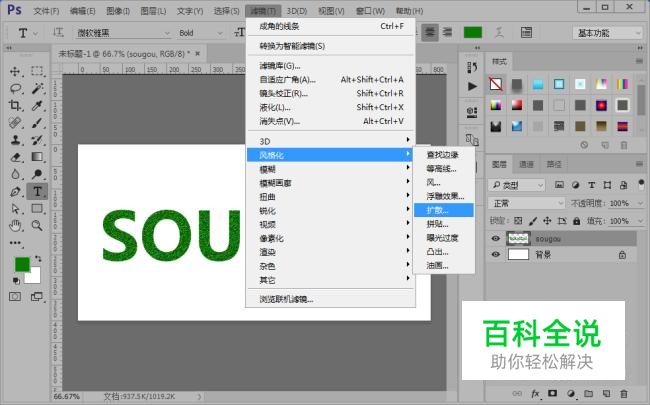The width and height of the screenshot is (650, 405).
Task: Create a new group folder icon
Action: click(589, 393)
